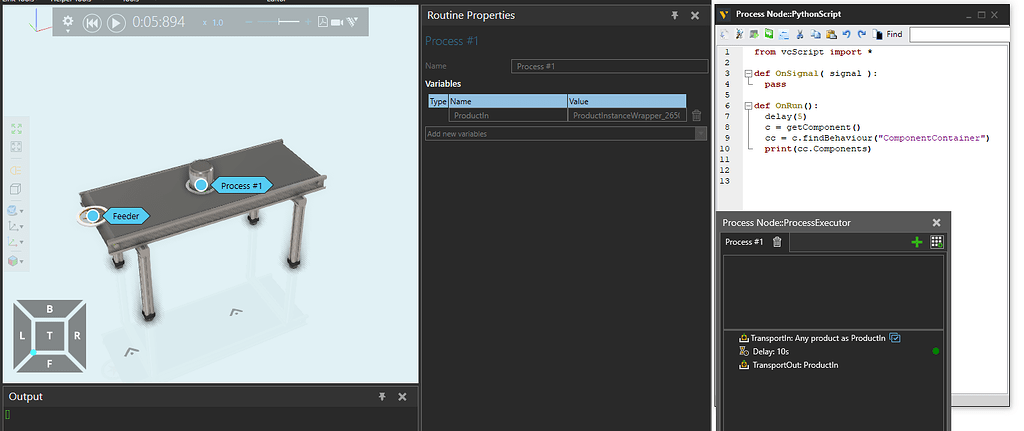1024x431 pixels.
Task: Add a statement with green plus
Action: [x=917, y=242]
